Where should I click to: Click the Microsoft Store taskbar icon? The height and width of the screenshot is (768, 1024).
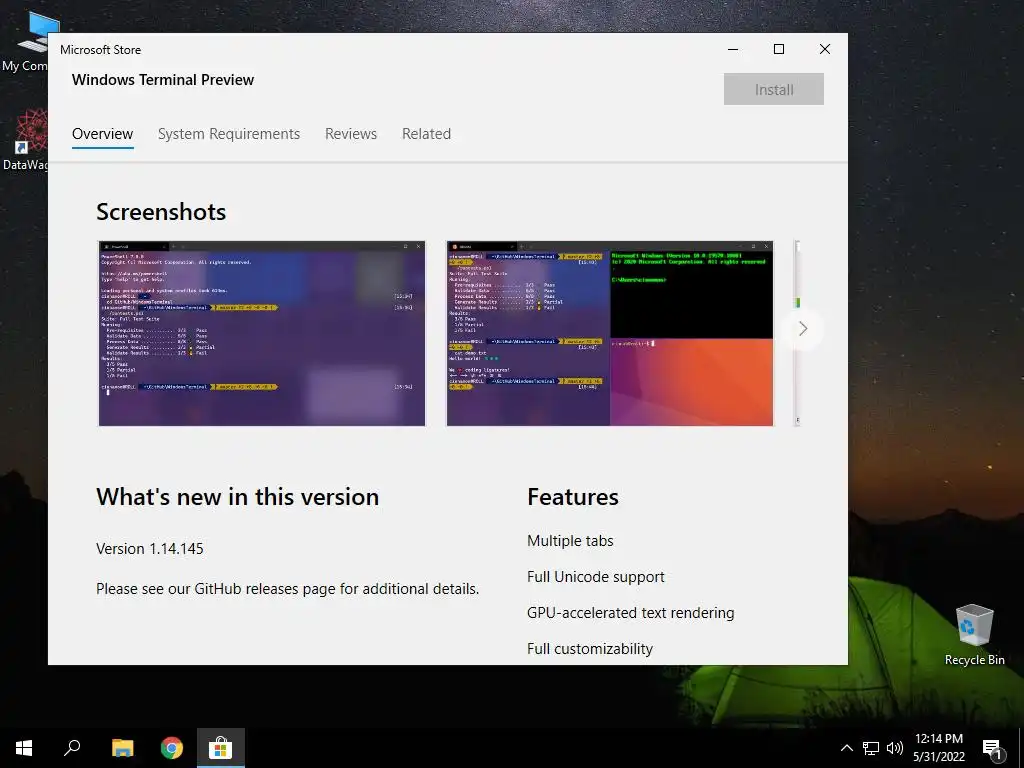point(221,748)
